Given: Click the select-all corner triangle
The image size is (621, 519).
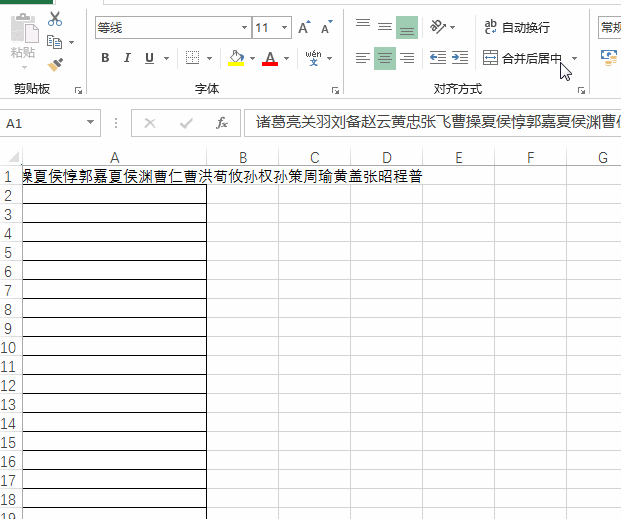Looking at the screenshot, I should (14, 157).
